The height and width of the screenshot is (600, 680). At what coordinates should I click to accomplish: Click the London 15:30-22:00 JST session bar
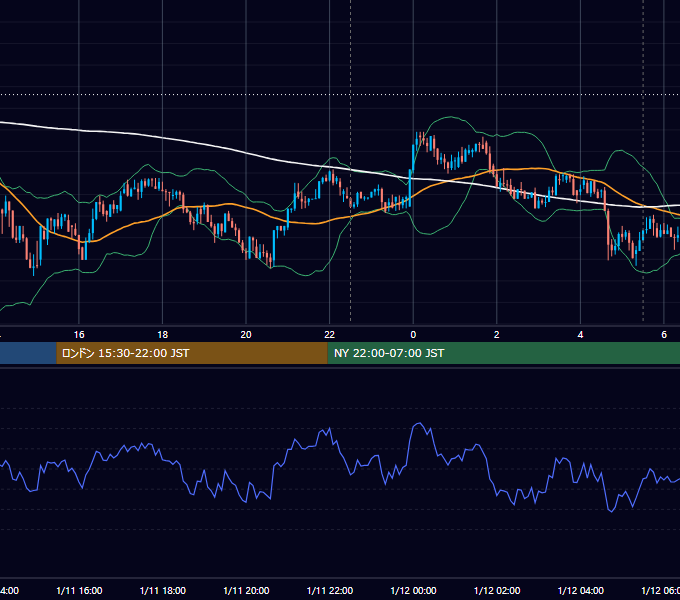(192, 353)
